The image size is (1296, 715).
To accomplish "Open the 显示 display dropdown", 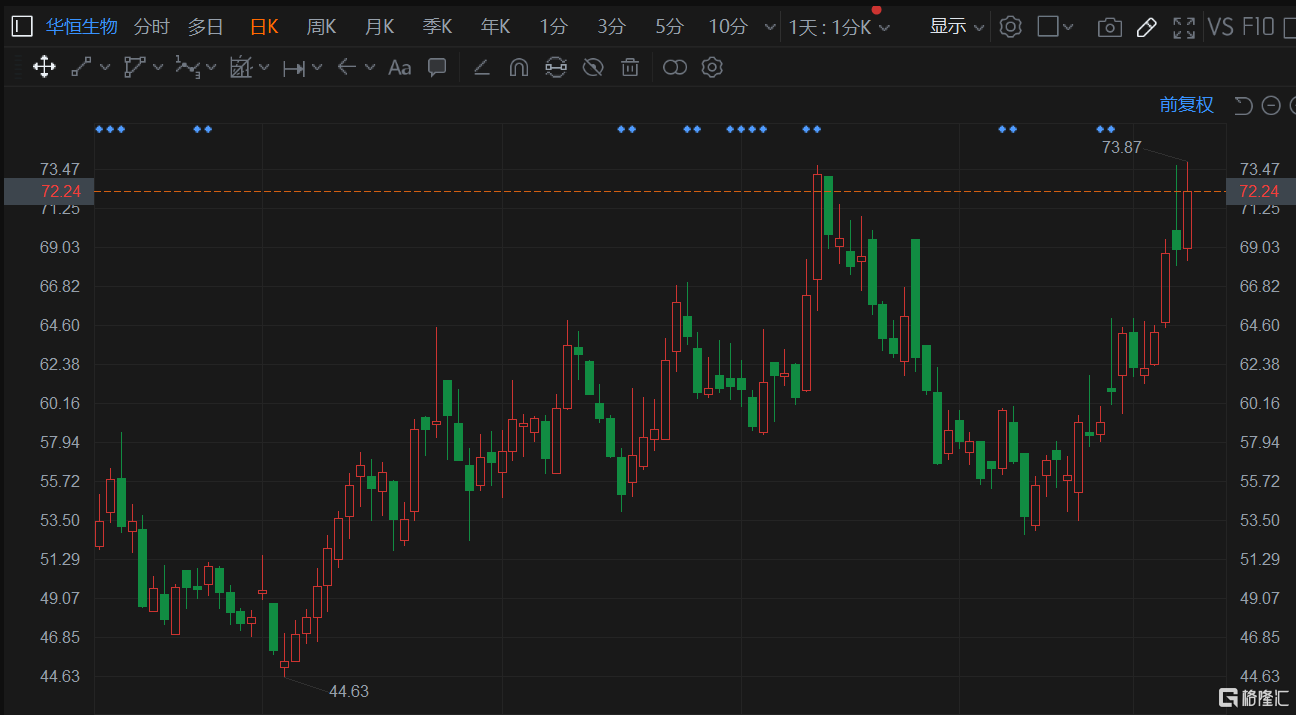I will click(x=955, y=27).
